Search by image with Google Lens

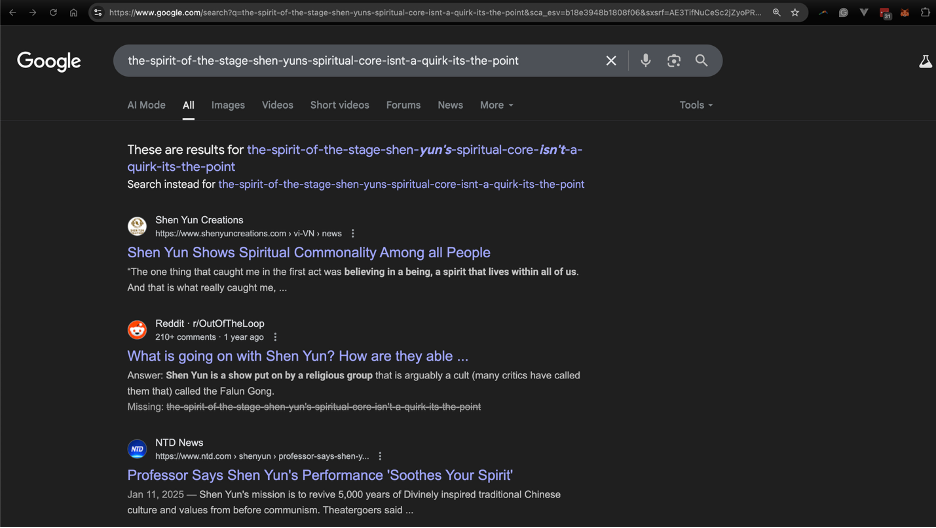[674, 60]
